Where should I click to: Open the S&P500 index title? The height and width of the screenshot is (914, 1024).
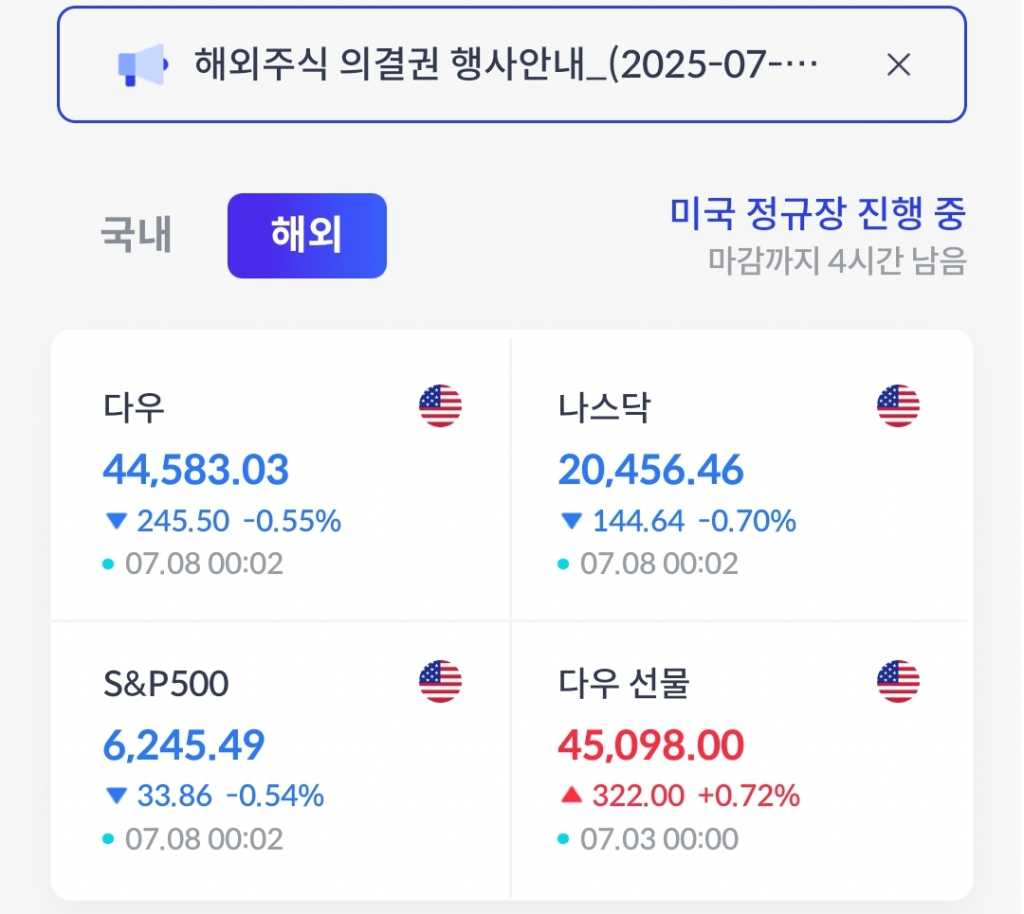(166, 683)
